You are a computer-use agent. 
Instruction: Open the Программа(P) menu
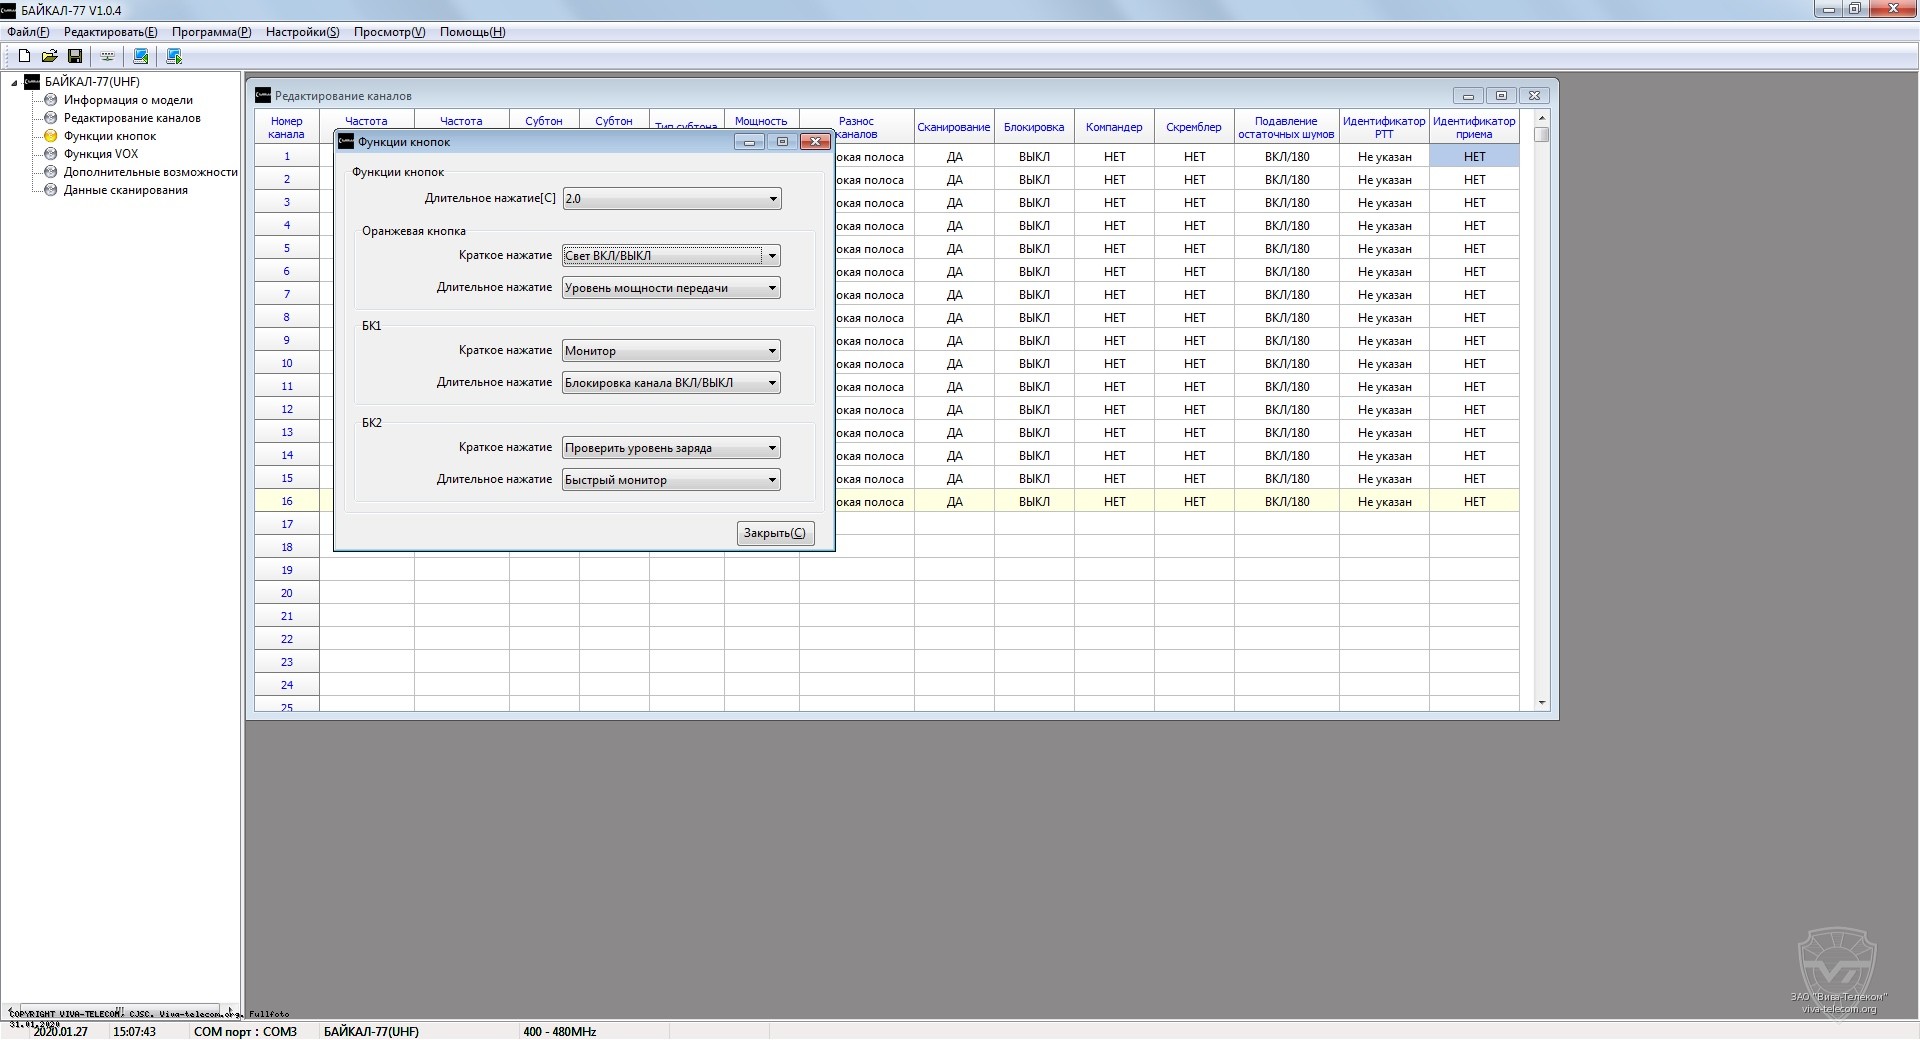point(211,32)
